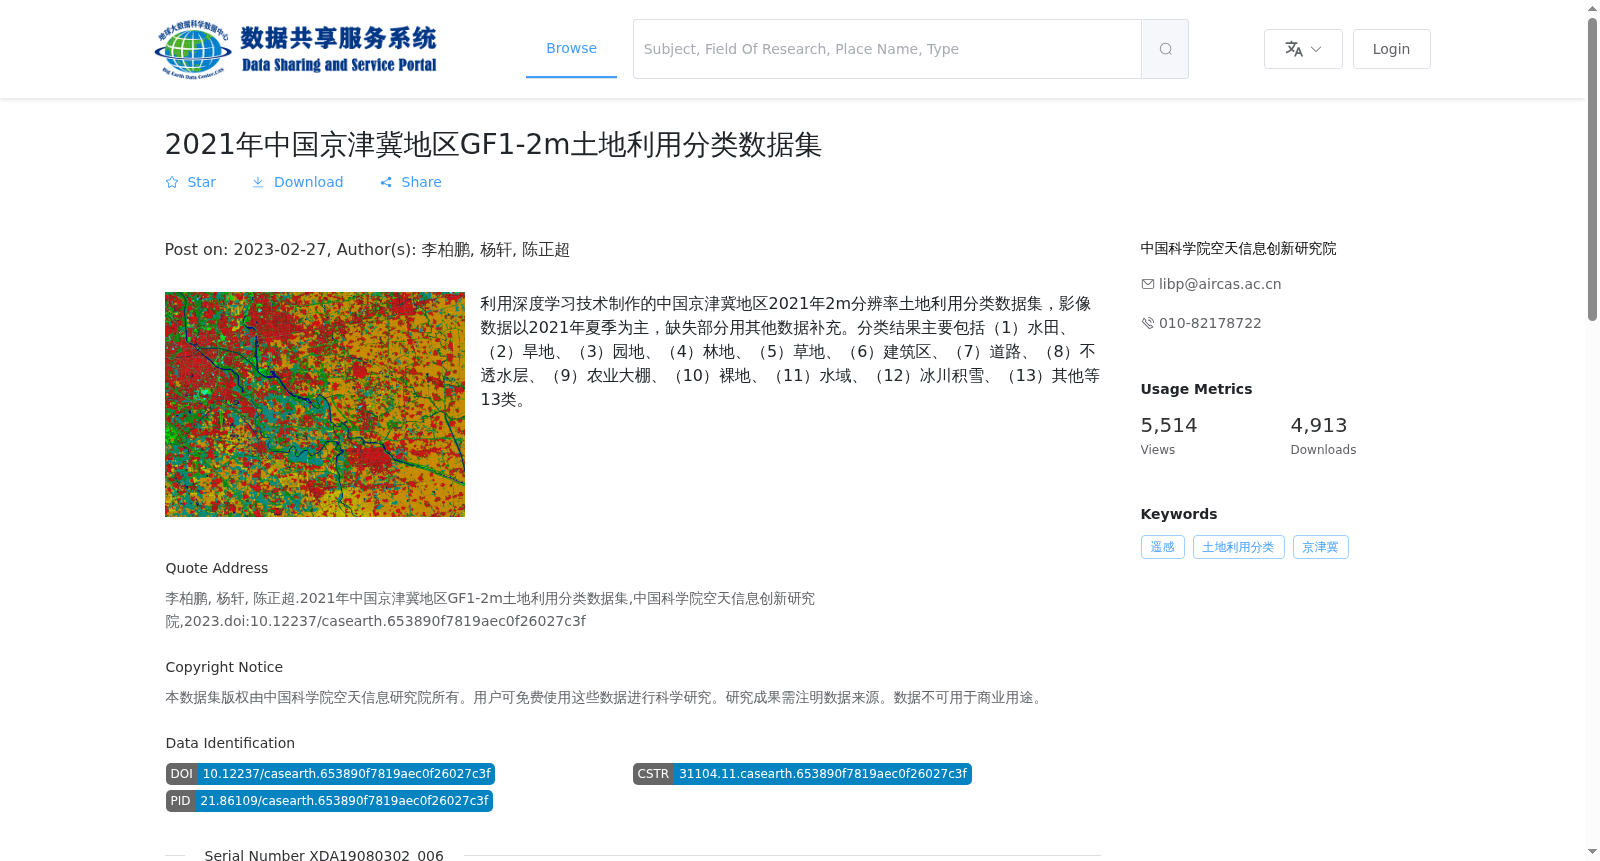Select the 遥感 keyword tag

click(x=1162, y=547)
